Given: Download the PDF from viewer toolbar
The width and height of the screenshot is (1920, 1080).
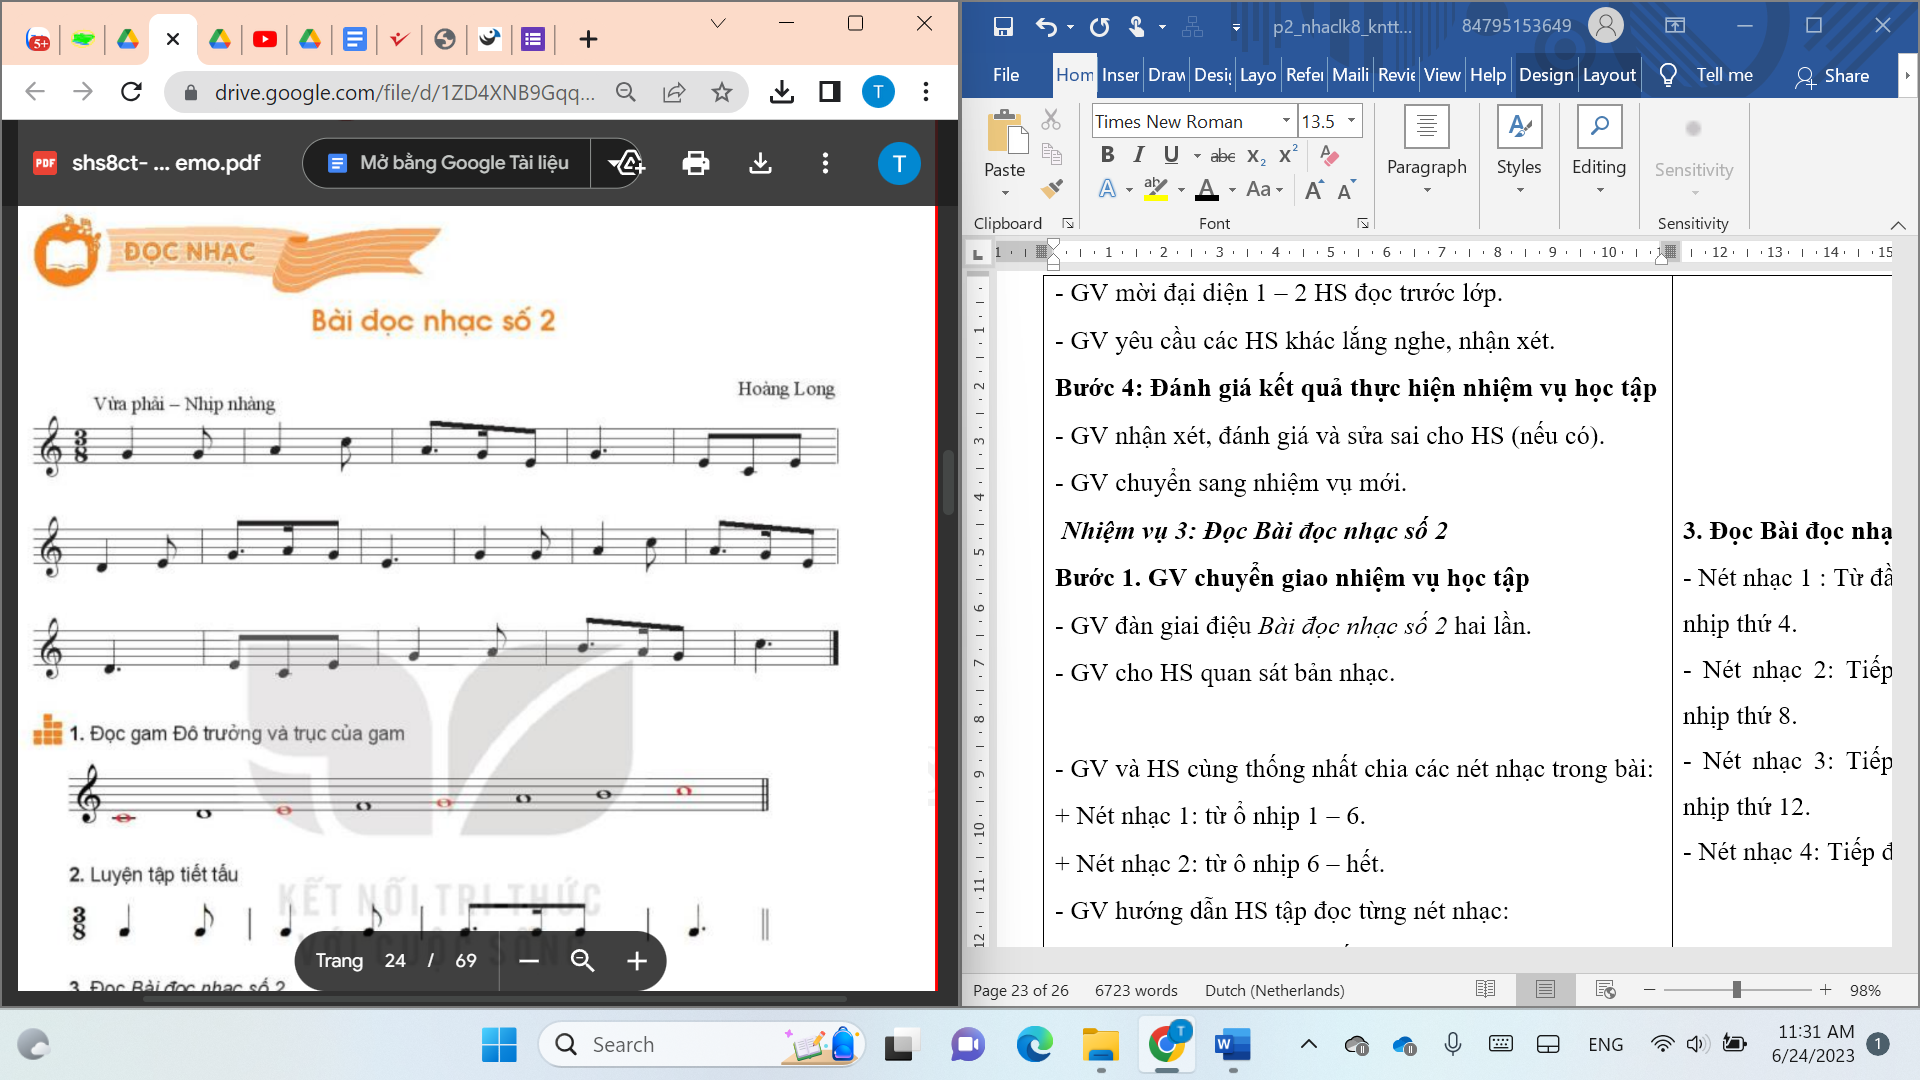Looking at the screenshot, I should [760, 163].
